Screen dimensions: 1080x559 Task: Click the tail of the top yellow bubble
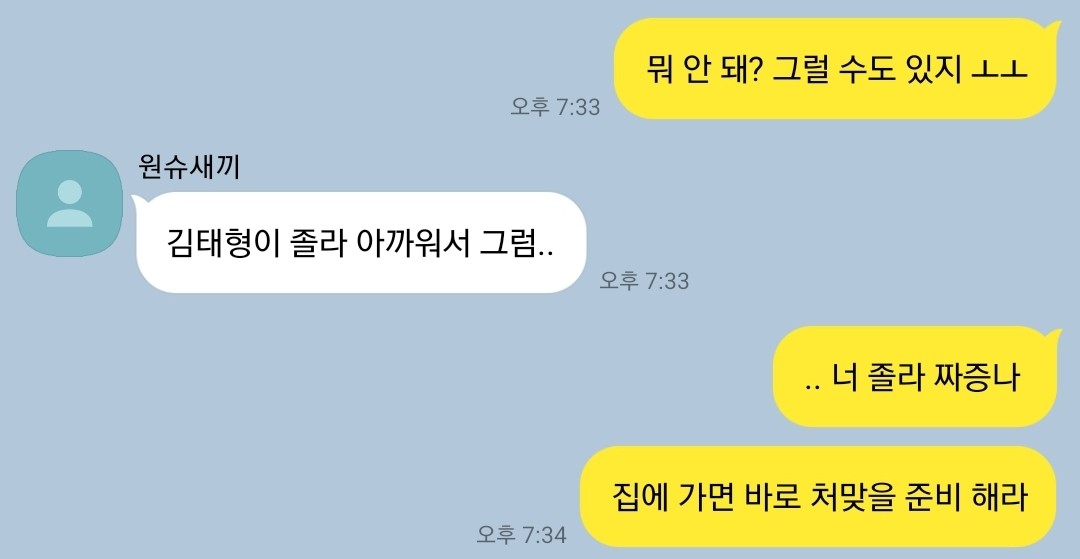tap(1054, 29)
